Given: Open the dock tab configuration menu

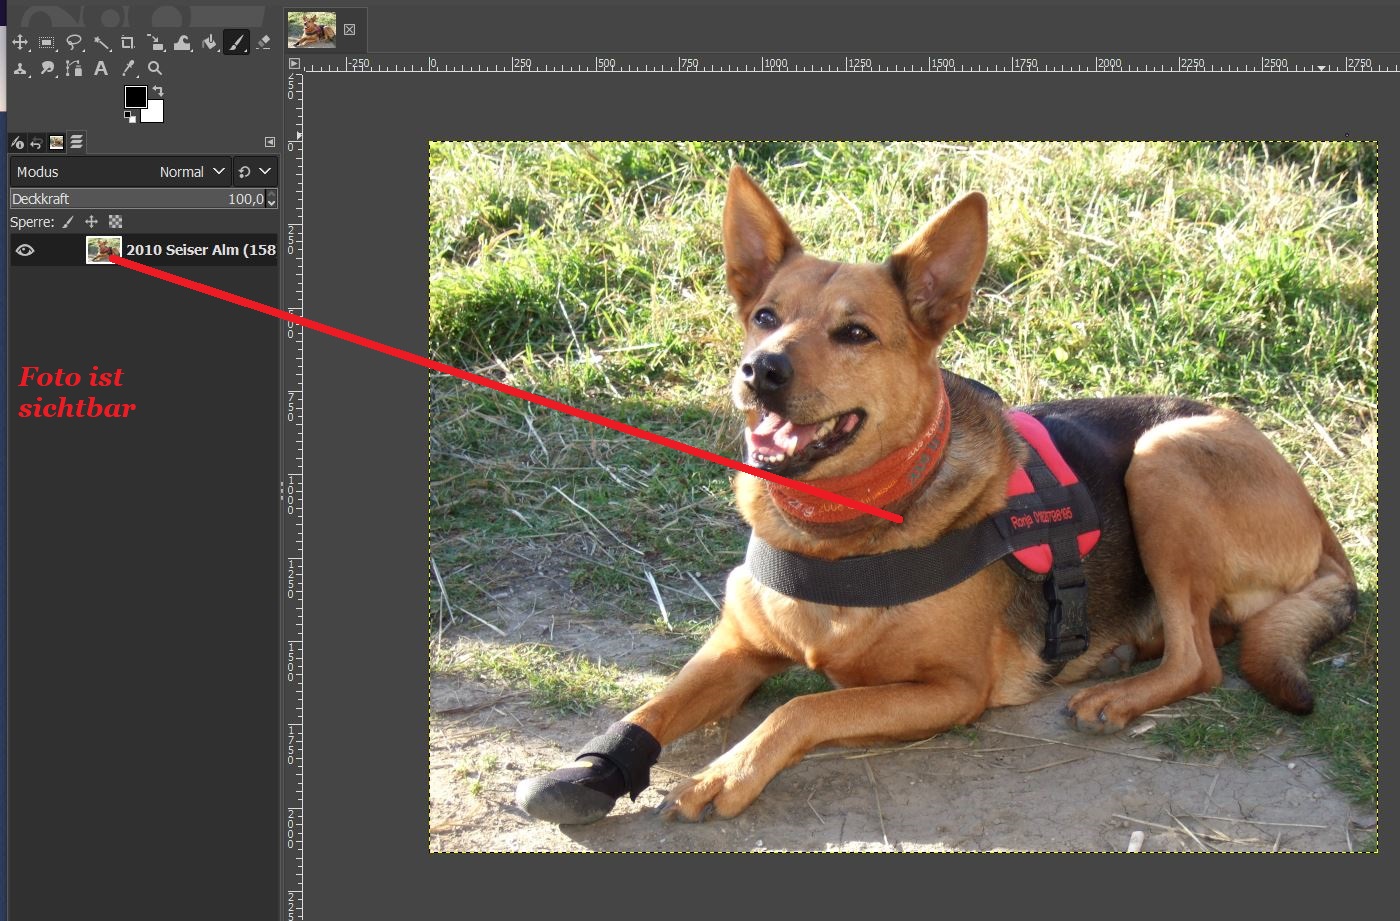Looking at the screenshot, I should point(269,142).
